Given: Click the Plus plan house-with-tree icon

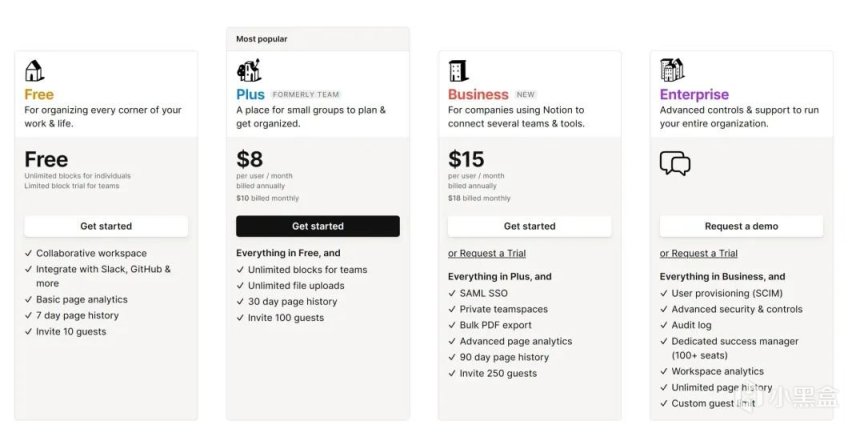Looking at the screenshot, I should [249, 71].
